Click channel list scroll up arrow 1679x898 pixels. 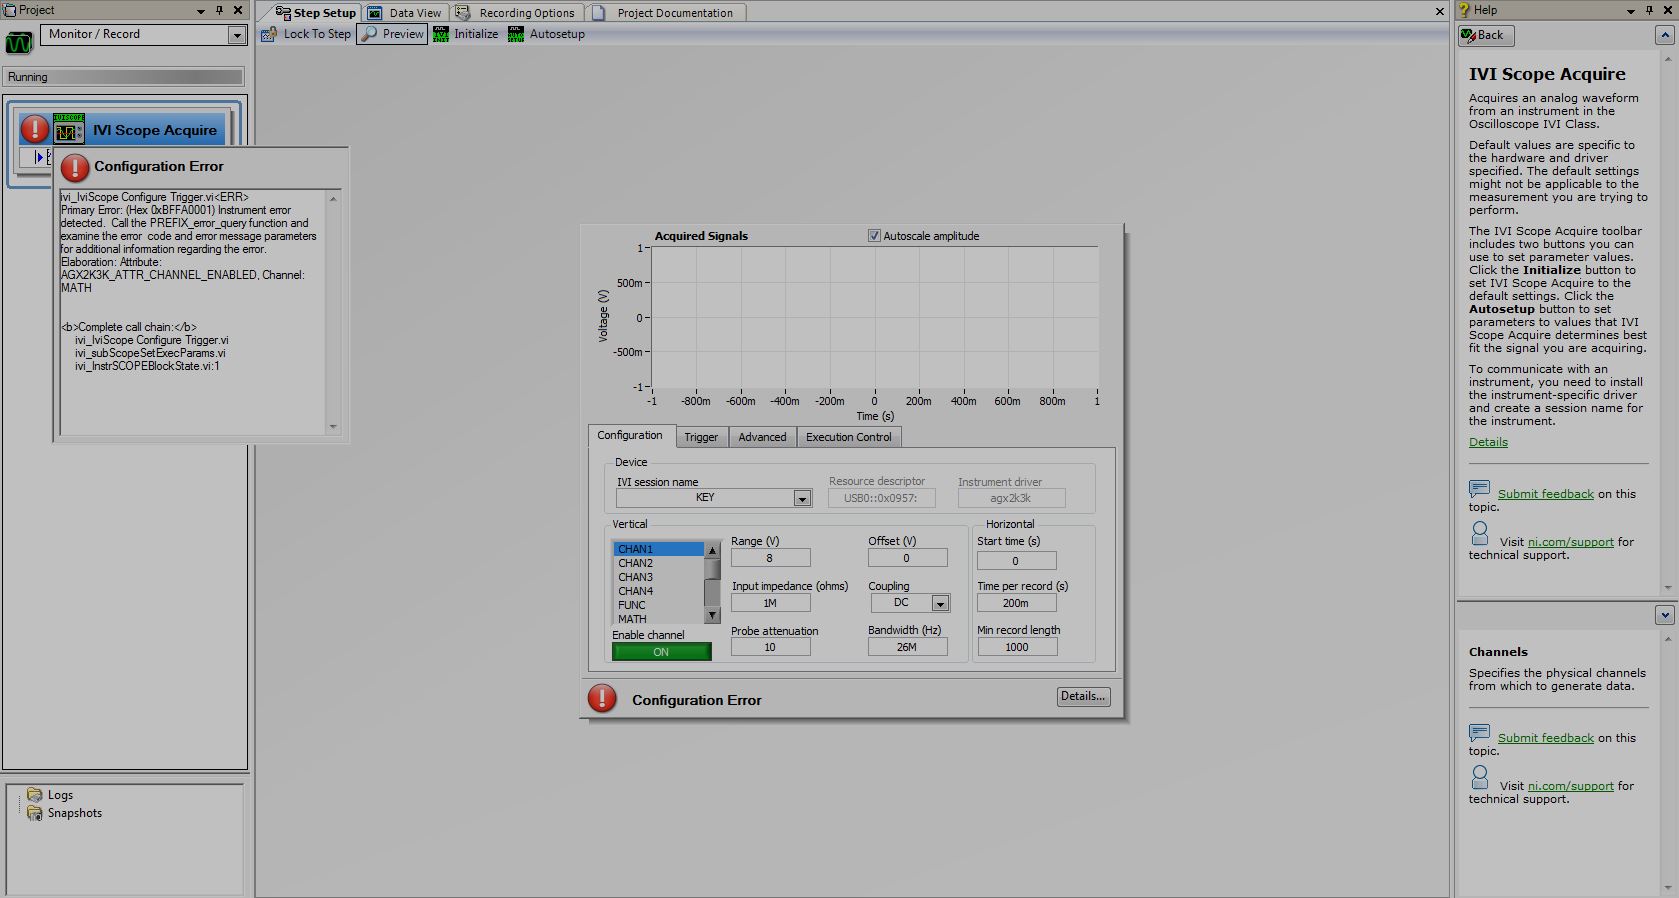[712, 550]
